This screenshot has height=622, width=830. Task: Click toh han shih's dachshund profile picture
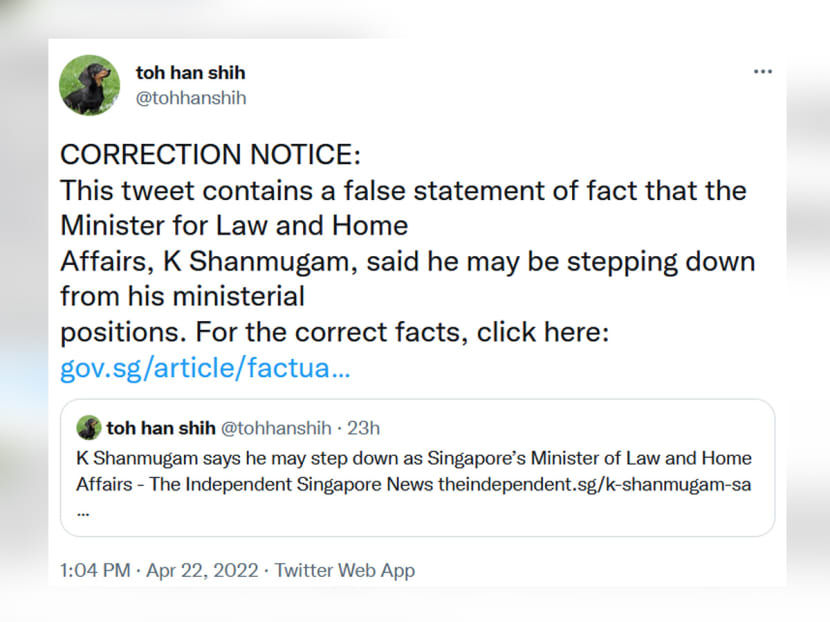point(88,85)
